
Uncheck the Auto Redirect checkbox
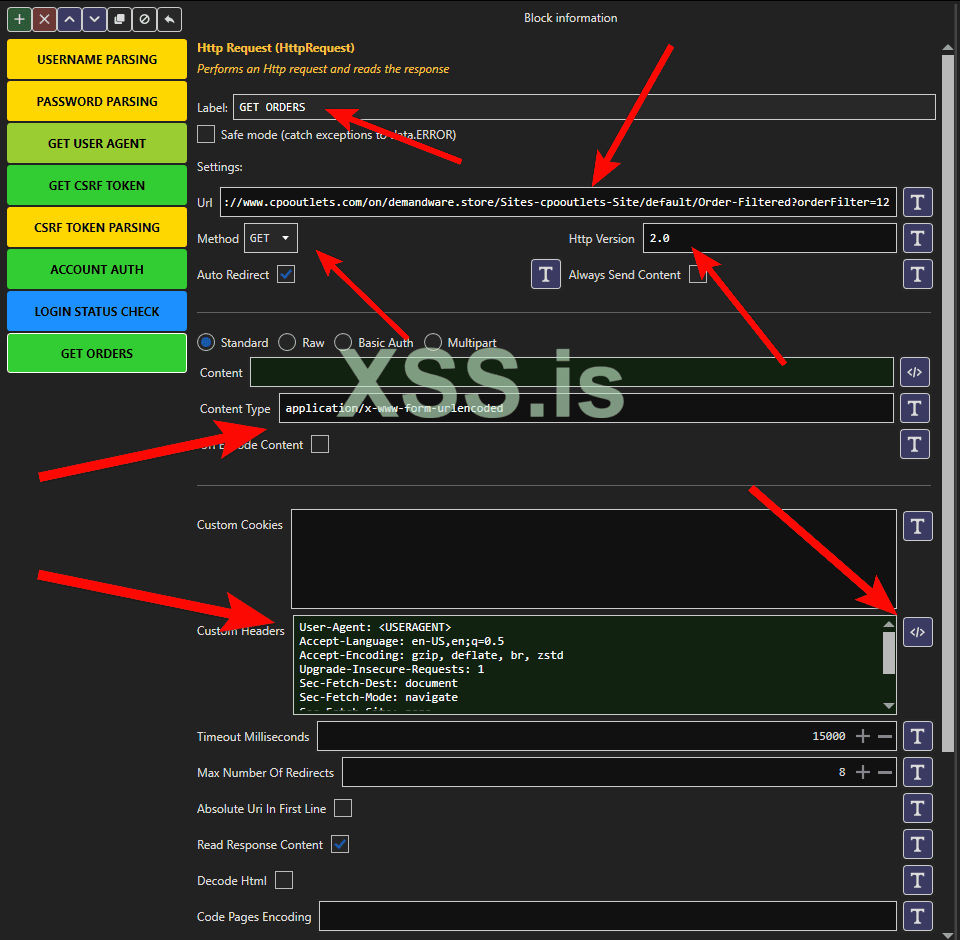(286, 274)
